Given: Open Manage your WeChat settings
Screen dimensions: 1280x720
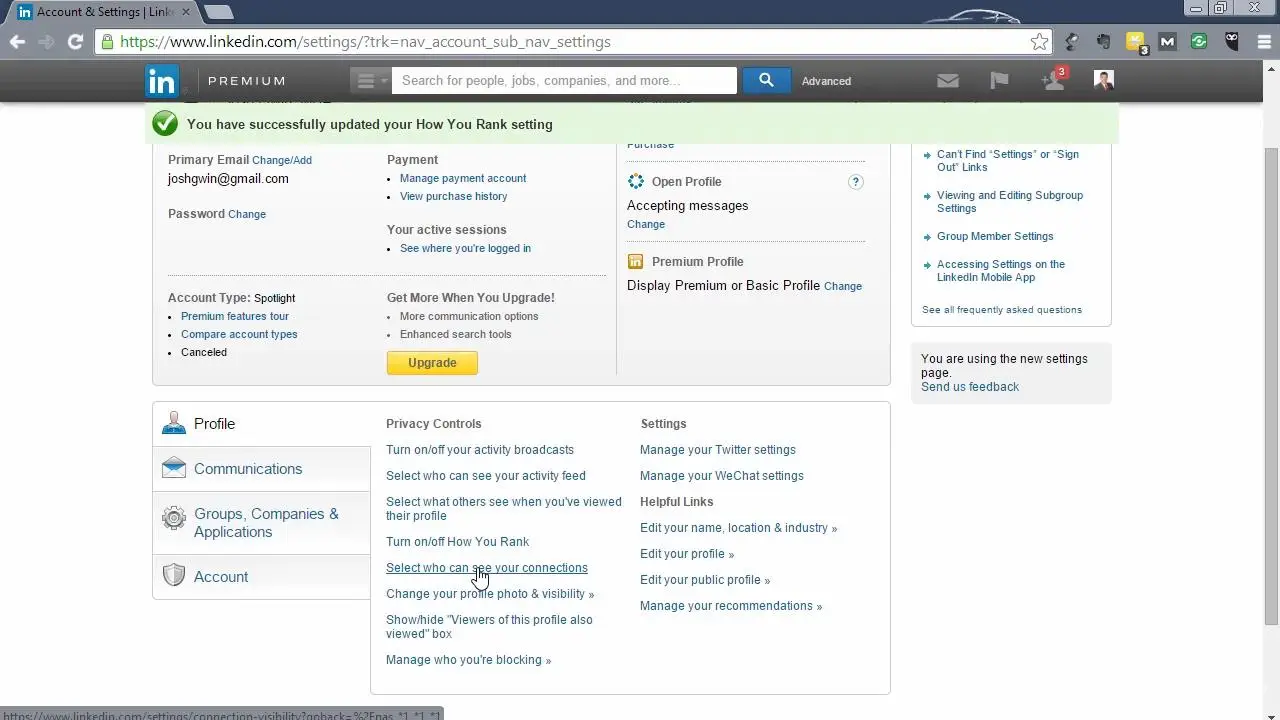Looking at the screenshot, I should pos(722,476).
